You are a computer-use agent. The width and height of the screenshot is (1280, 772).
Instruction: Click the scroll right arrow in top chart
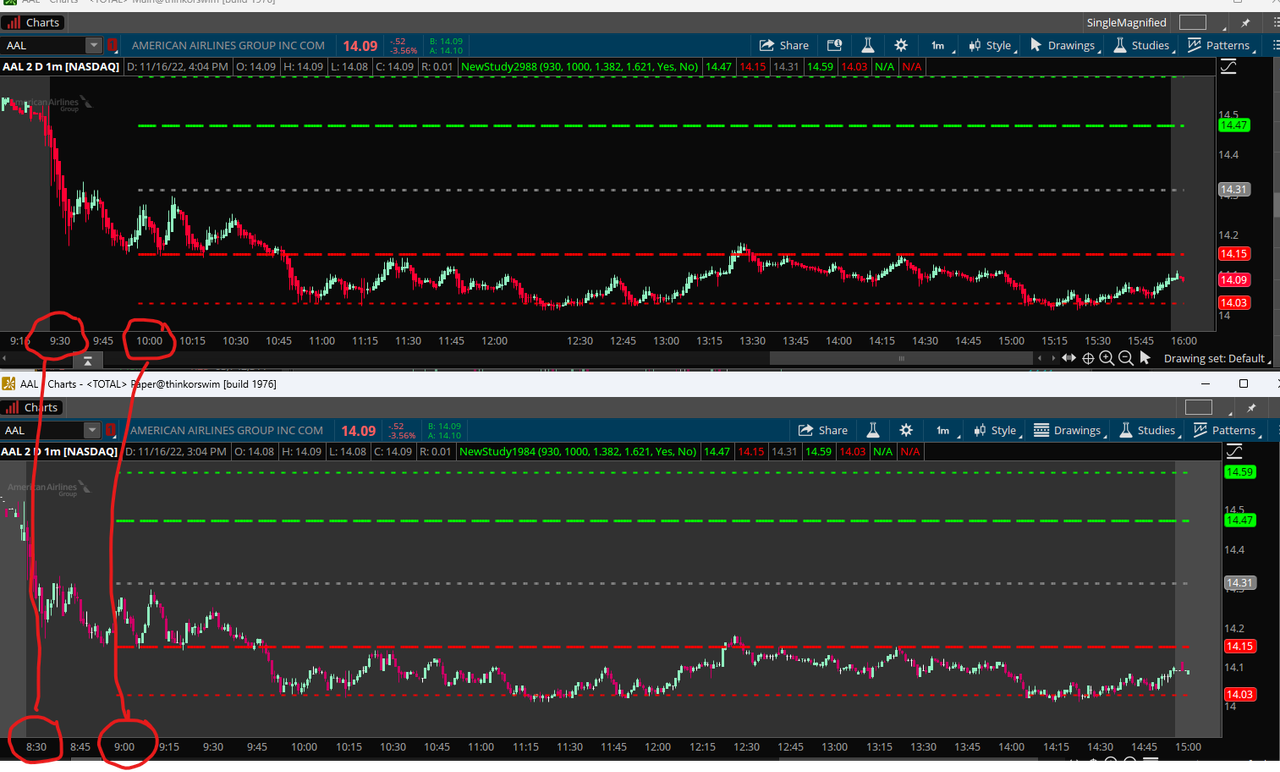pos(1052,358)
